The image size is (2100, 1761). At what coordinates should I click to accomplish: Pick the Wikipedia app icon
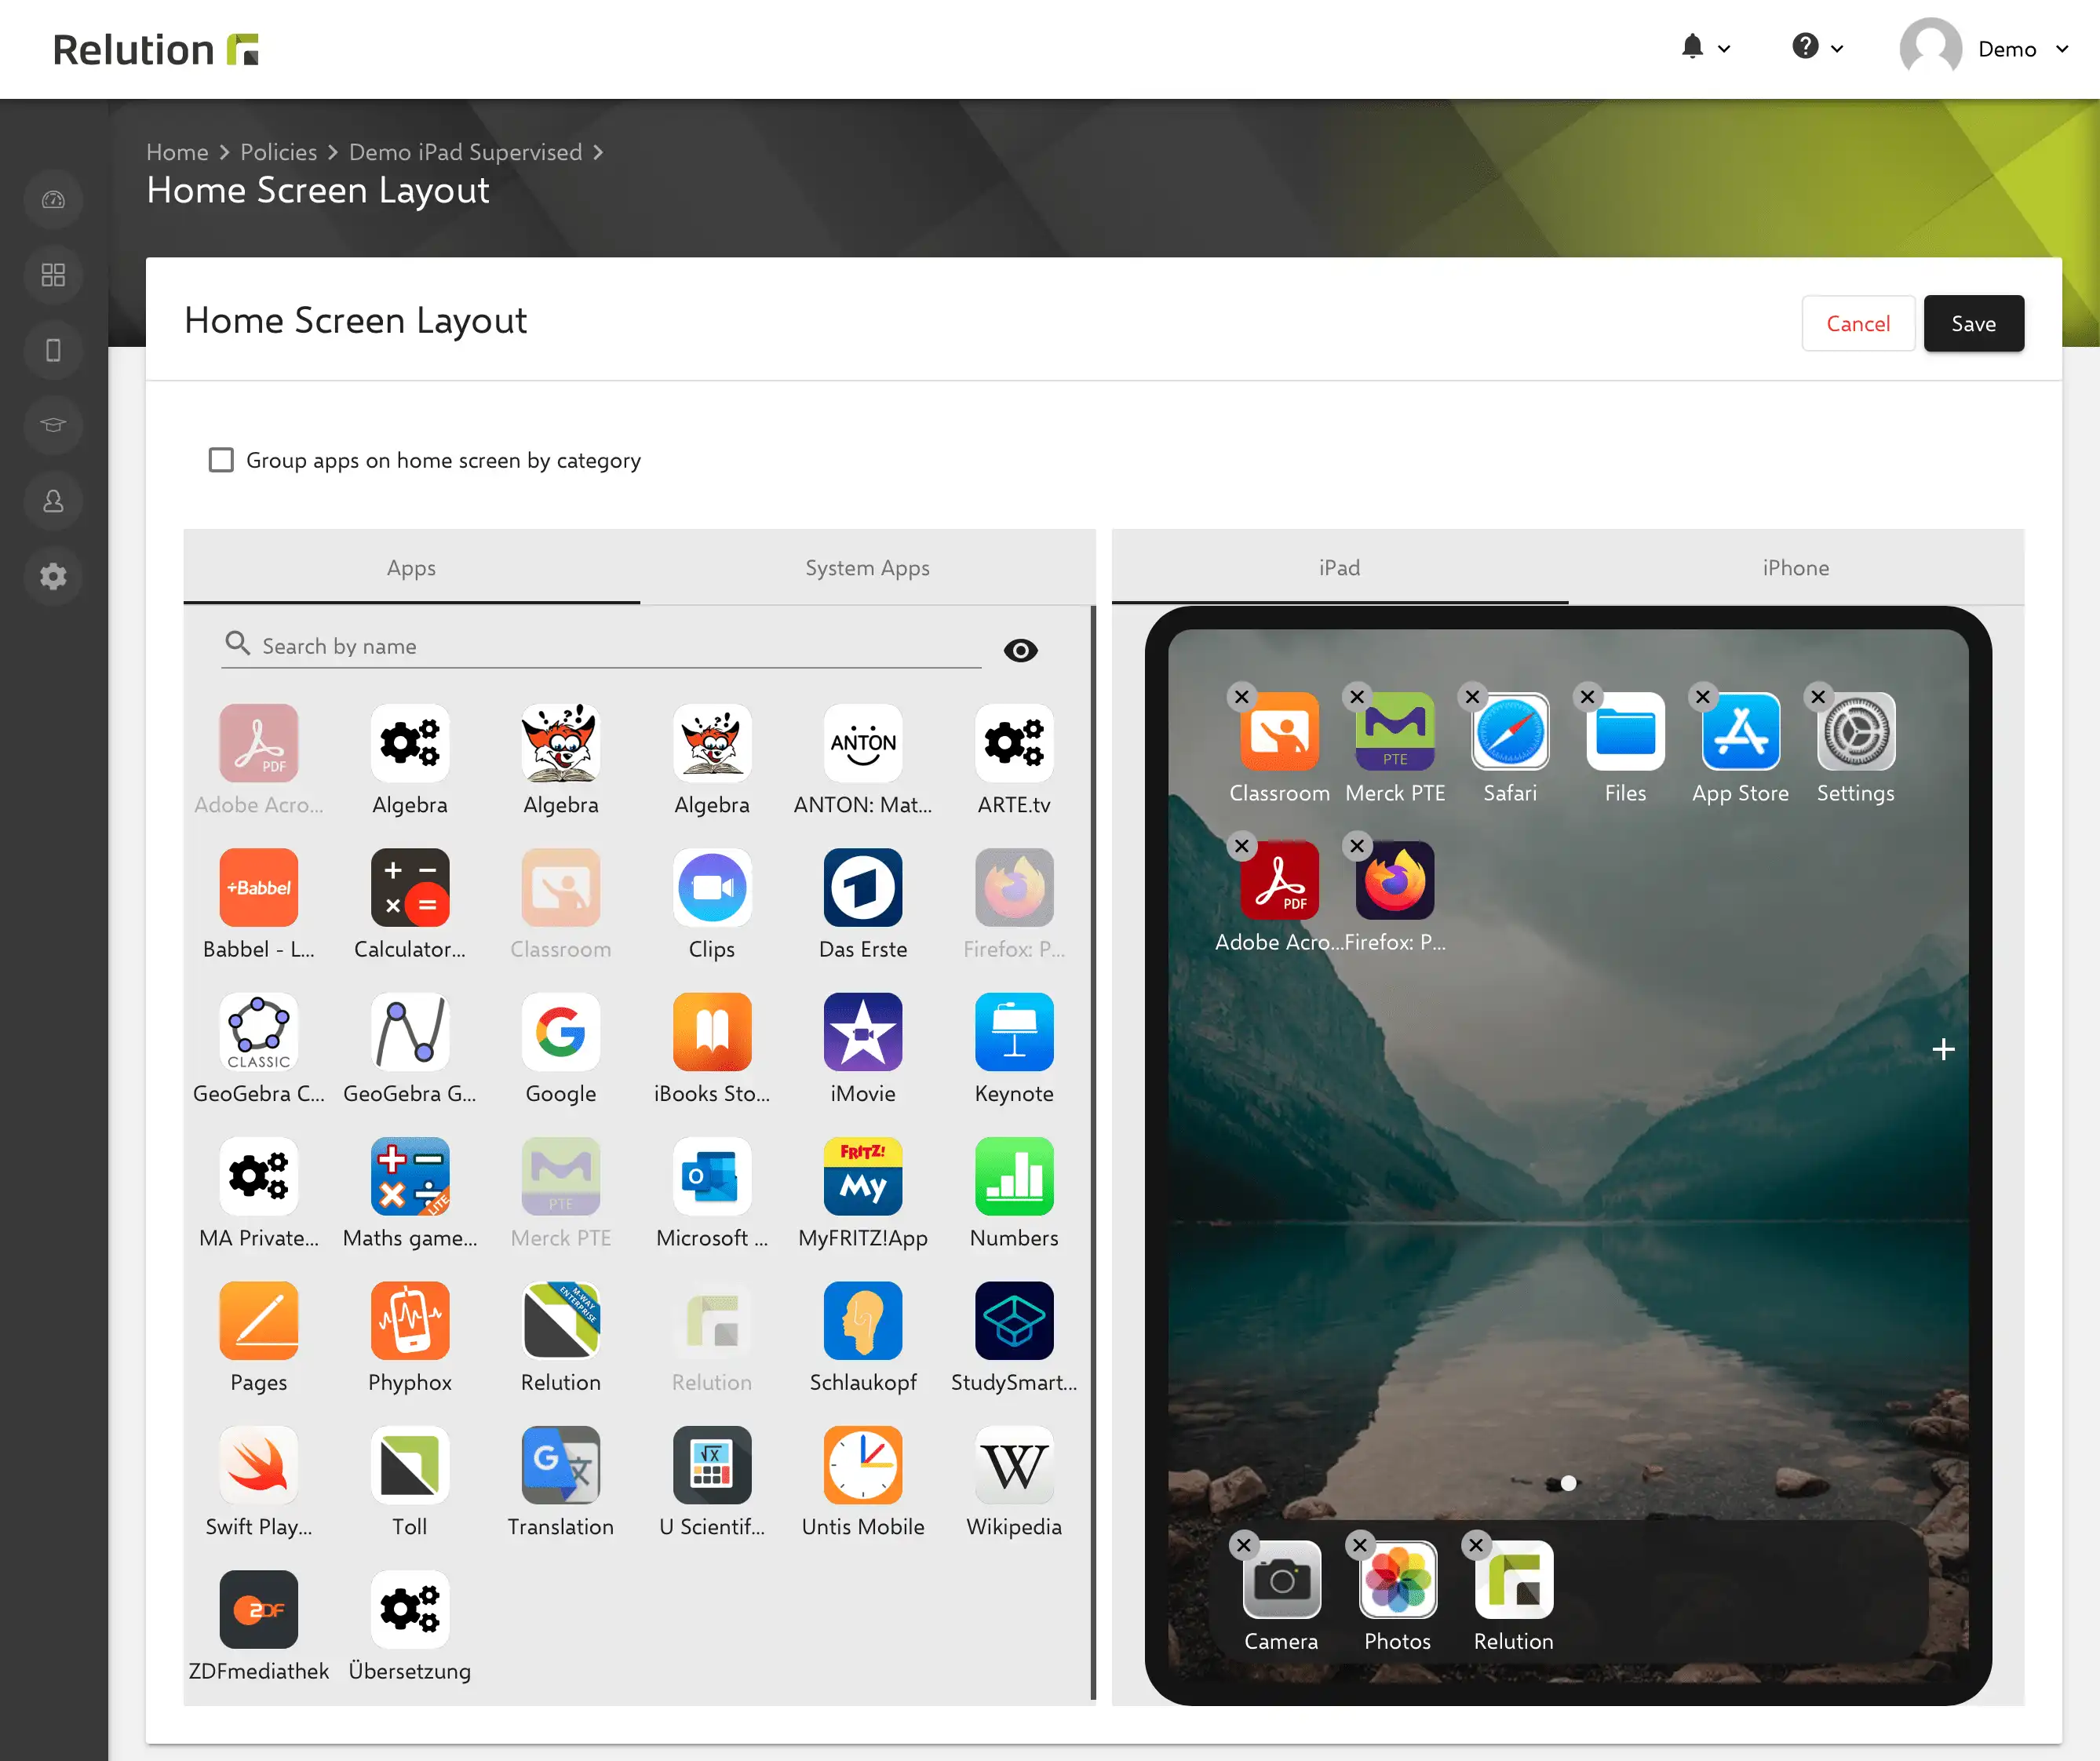[1013, 1465]
